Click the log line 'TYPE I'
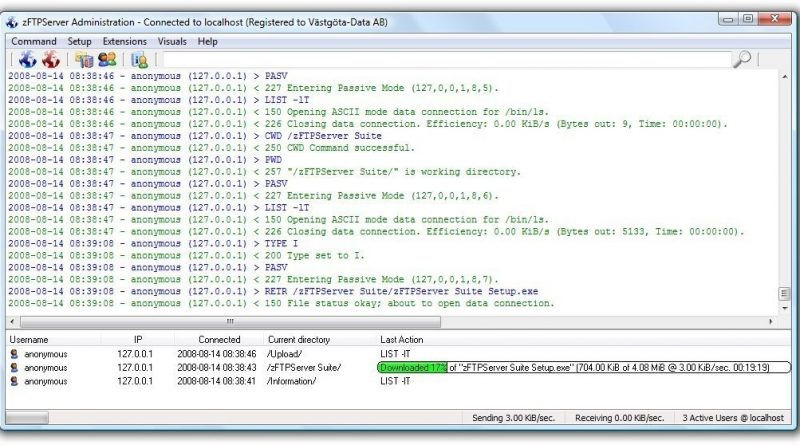 (153, 243)
